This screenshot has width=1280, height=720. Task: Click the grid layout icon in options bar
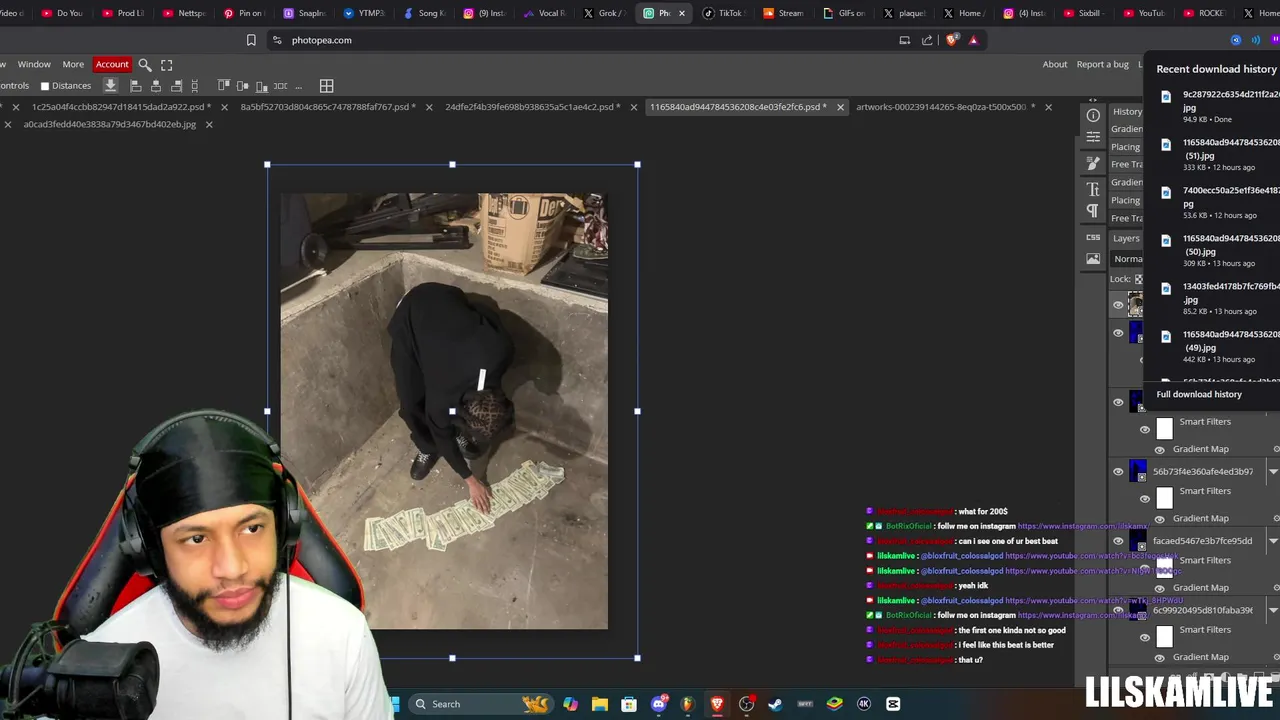click(x=327, y=86)
